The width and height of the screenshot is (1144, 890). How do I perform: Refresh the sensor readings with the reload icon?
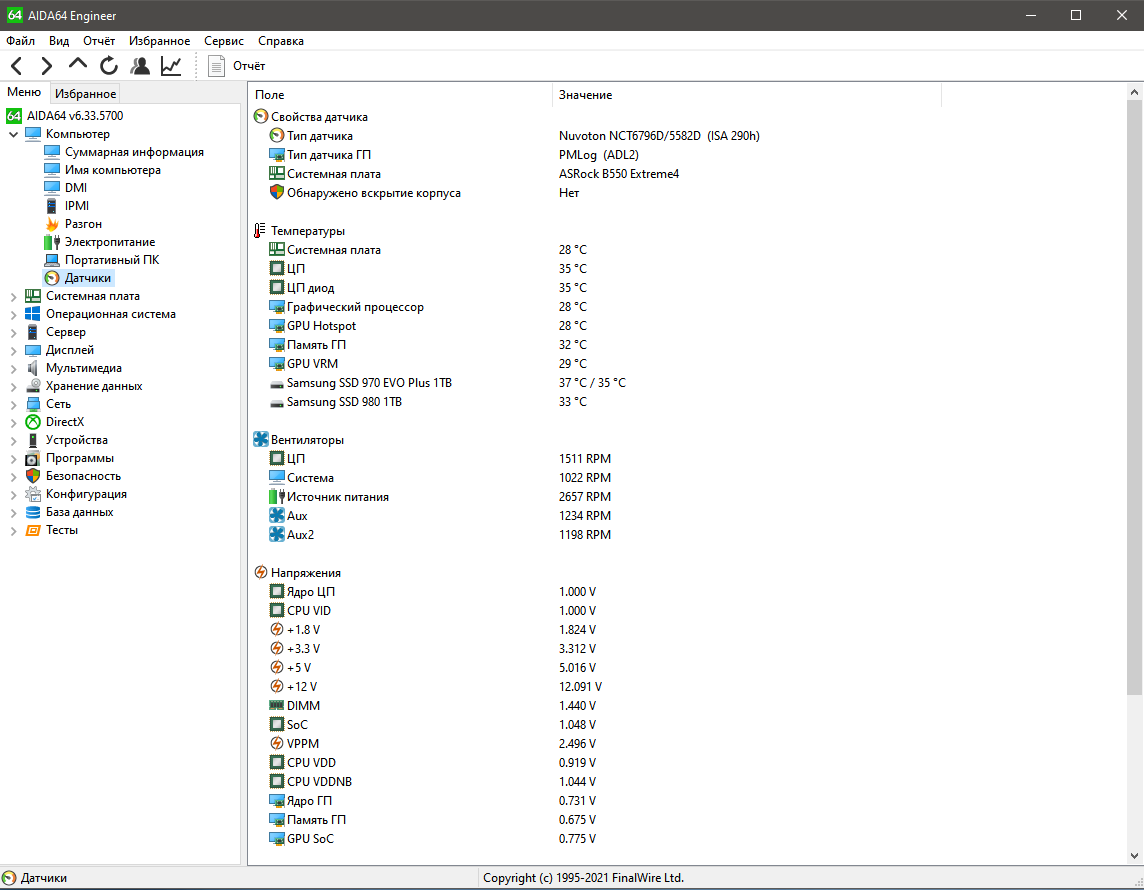click(x=109, y=66)
